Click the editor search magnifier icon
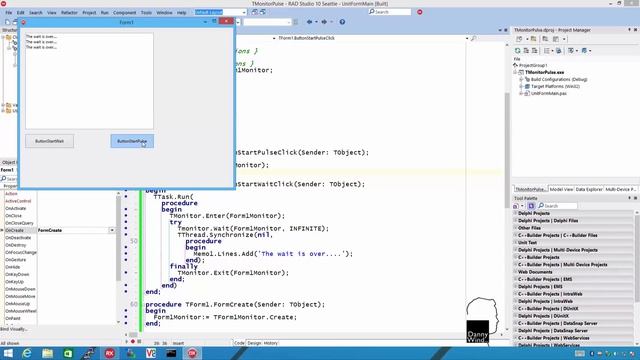The width and height of the screenshot is (640, 360). (473, 38)
